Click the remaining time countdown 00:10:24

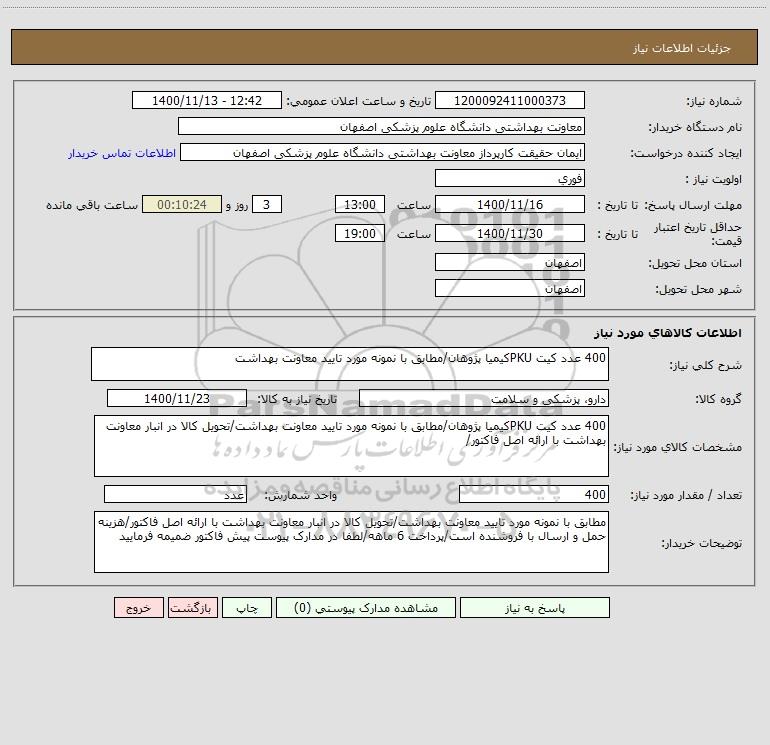[182, 205]
